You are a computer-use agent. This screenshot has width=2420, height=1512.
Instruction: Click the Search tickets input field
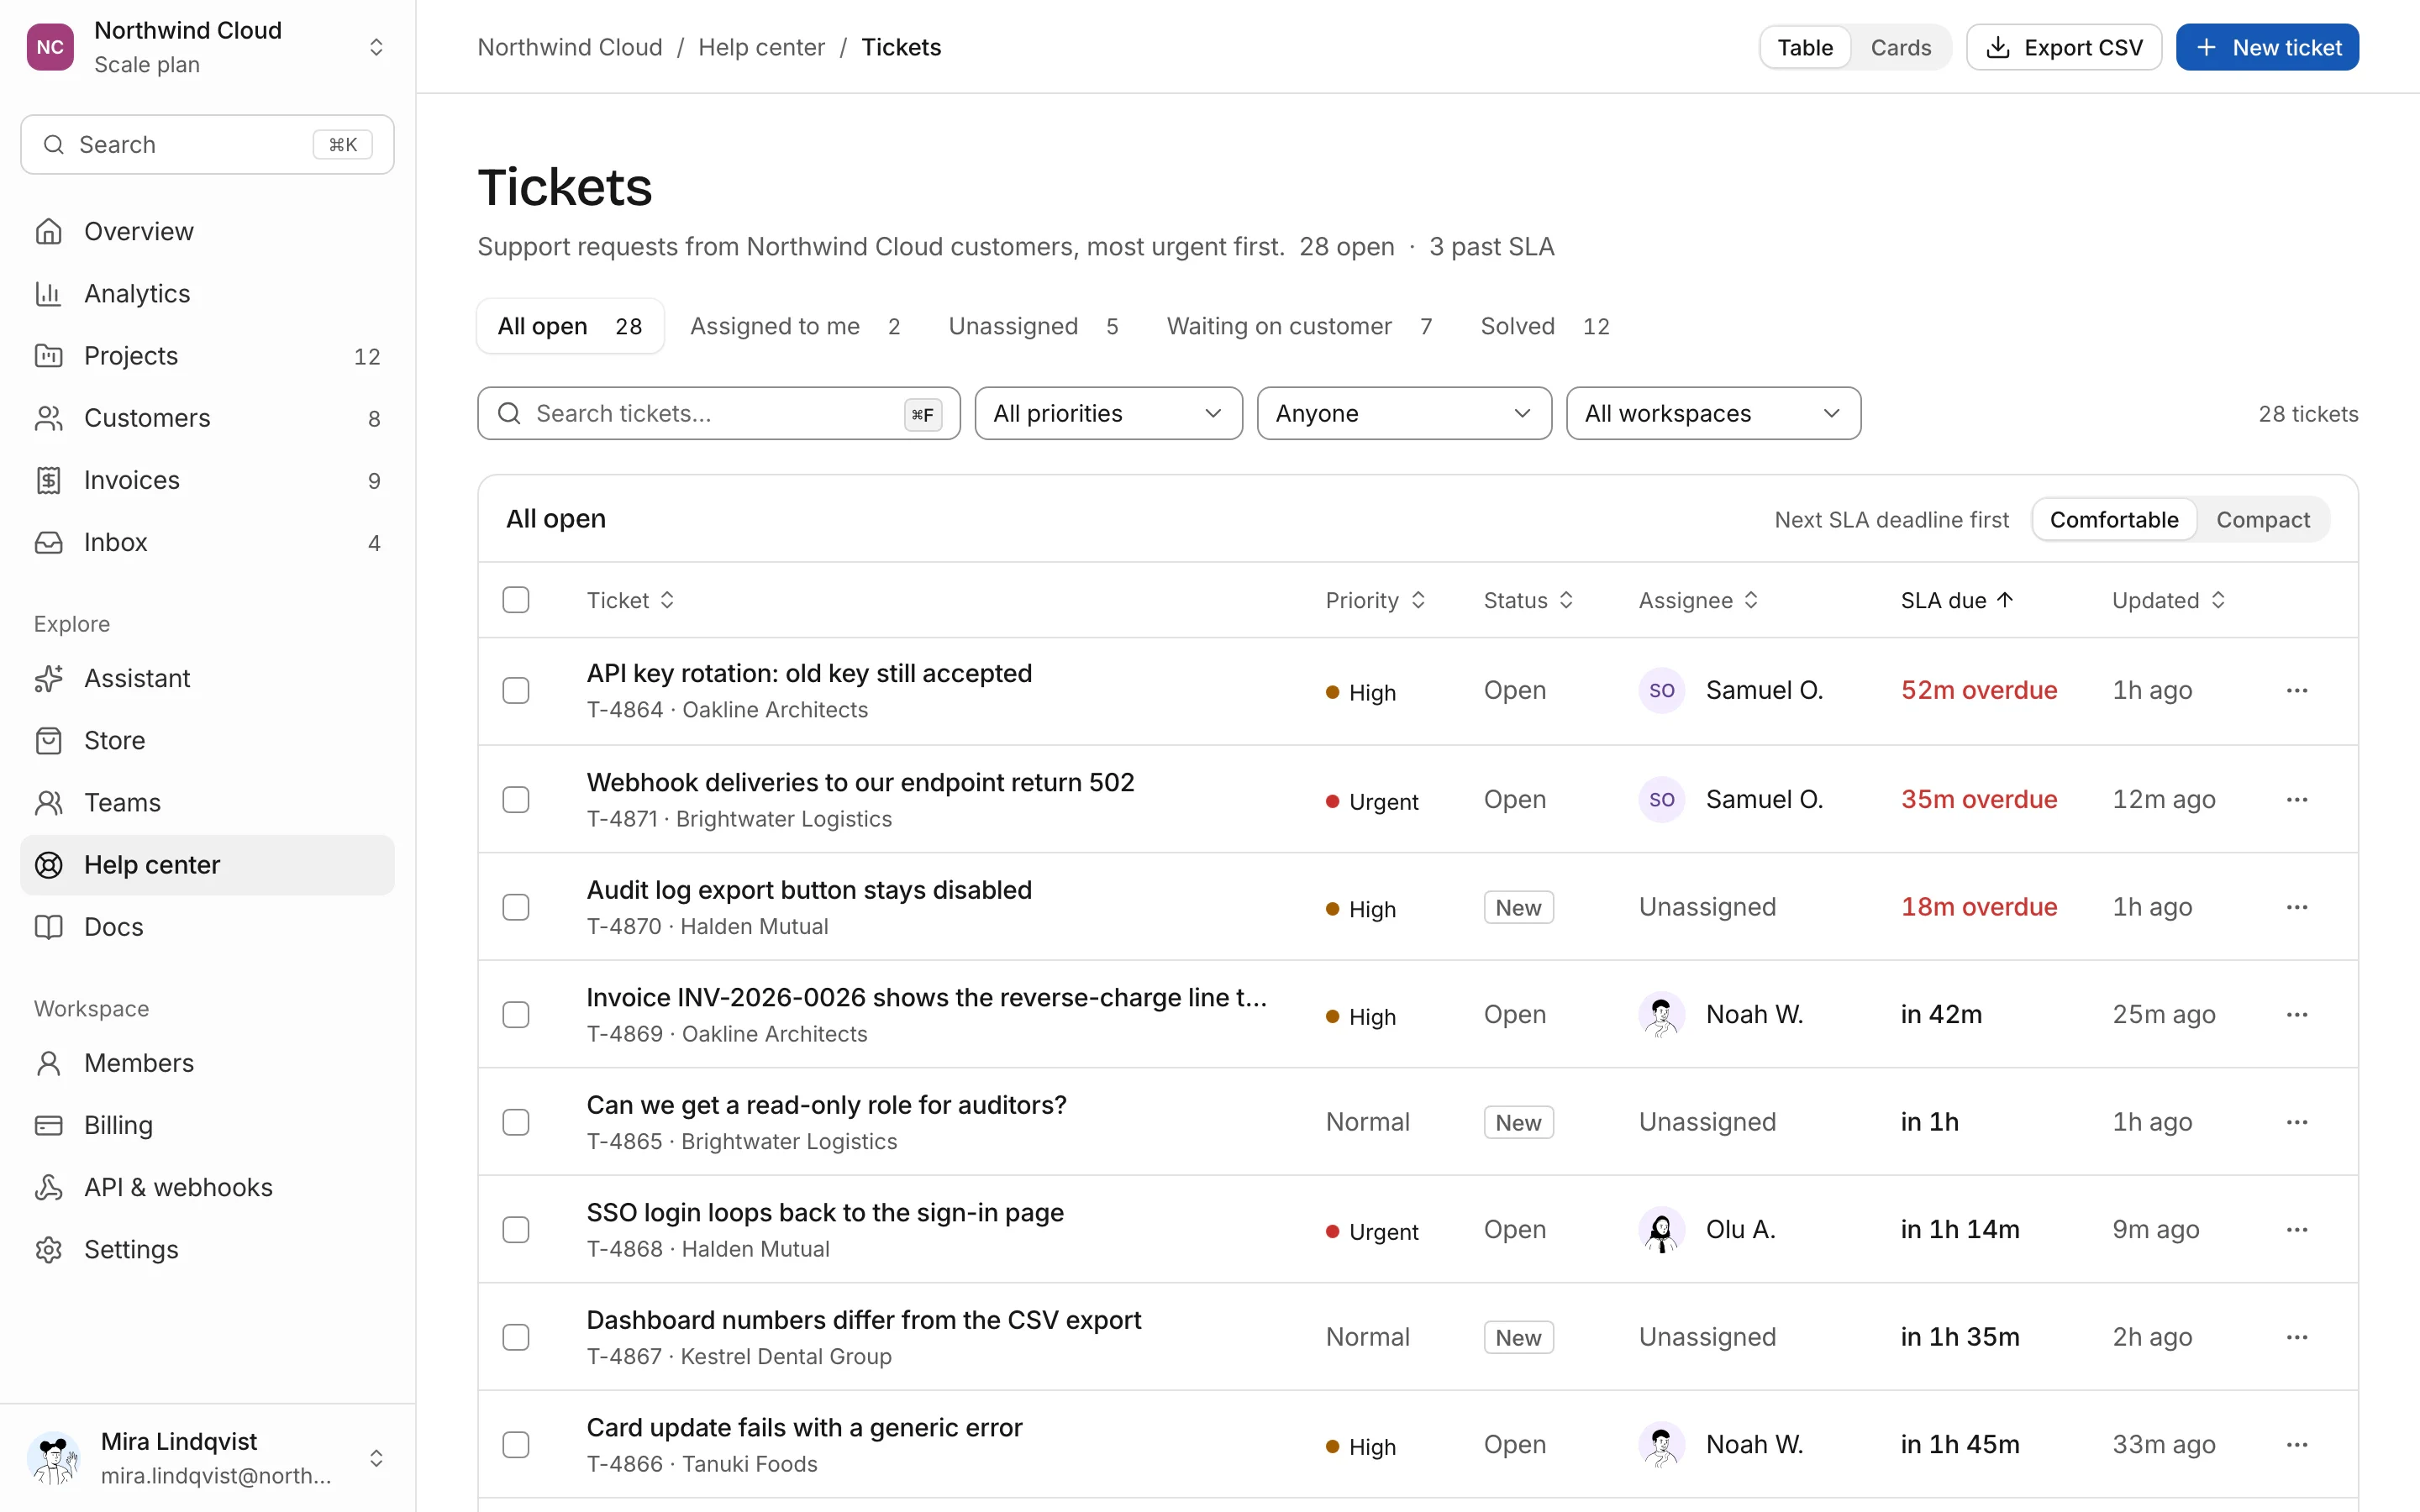point(718,413)
